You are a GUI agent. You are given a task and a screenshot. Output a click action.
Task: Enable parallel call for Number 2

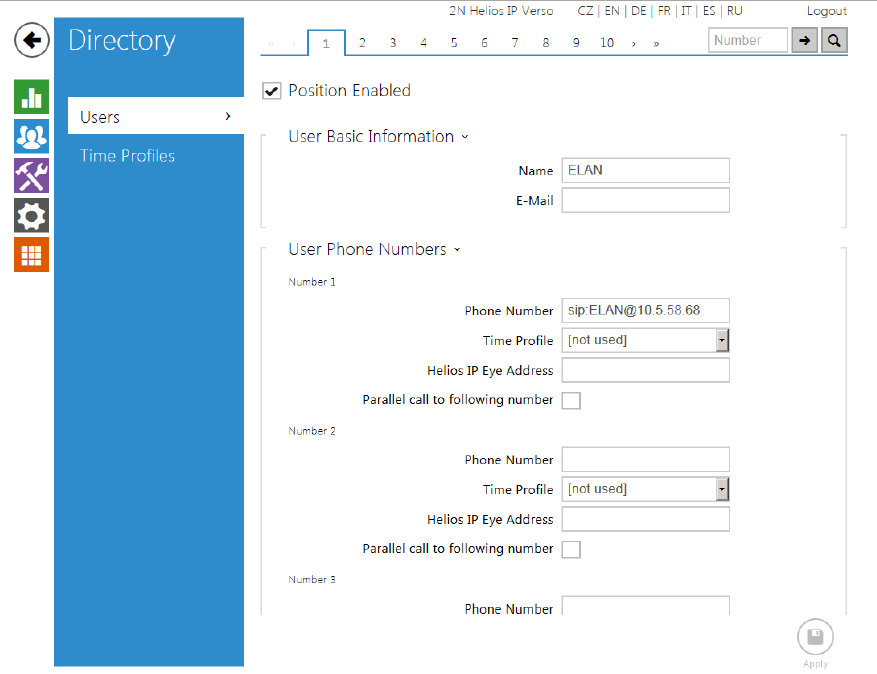[x=571, y=550]
